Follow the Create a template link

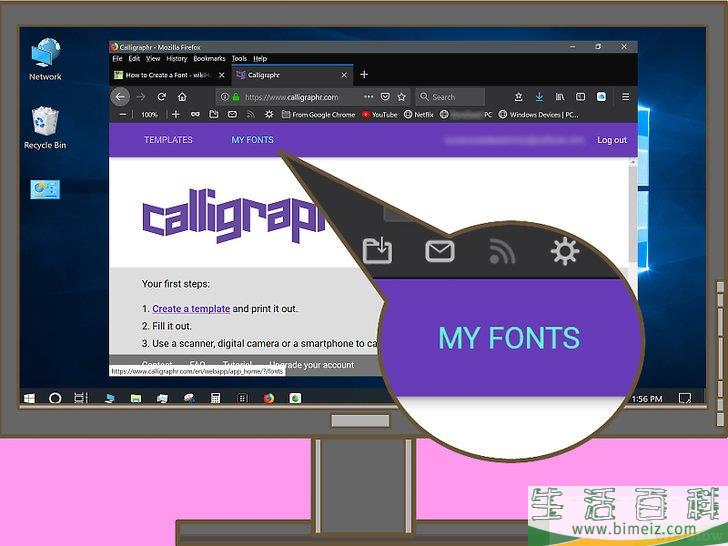click(x=191, y=309)
